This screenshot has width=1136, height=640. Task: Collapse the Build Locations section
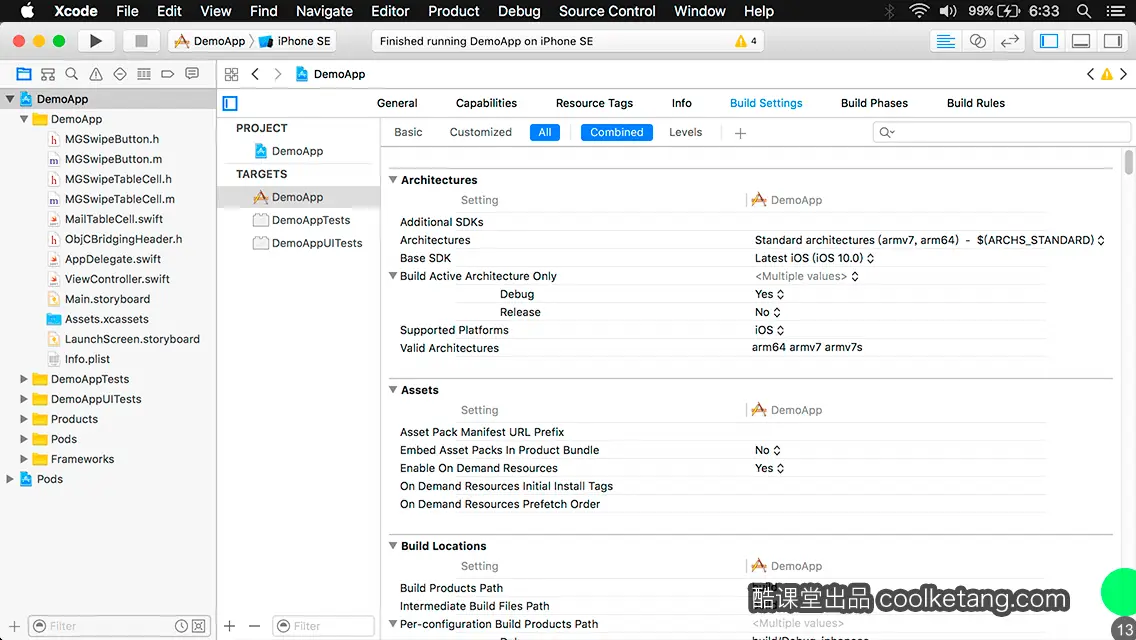coord(393,546)
